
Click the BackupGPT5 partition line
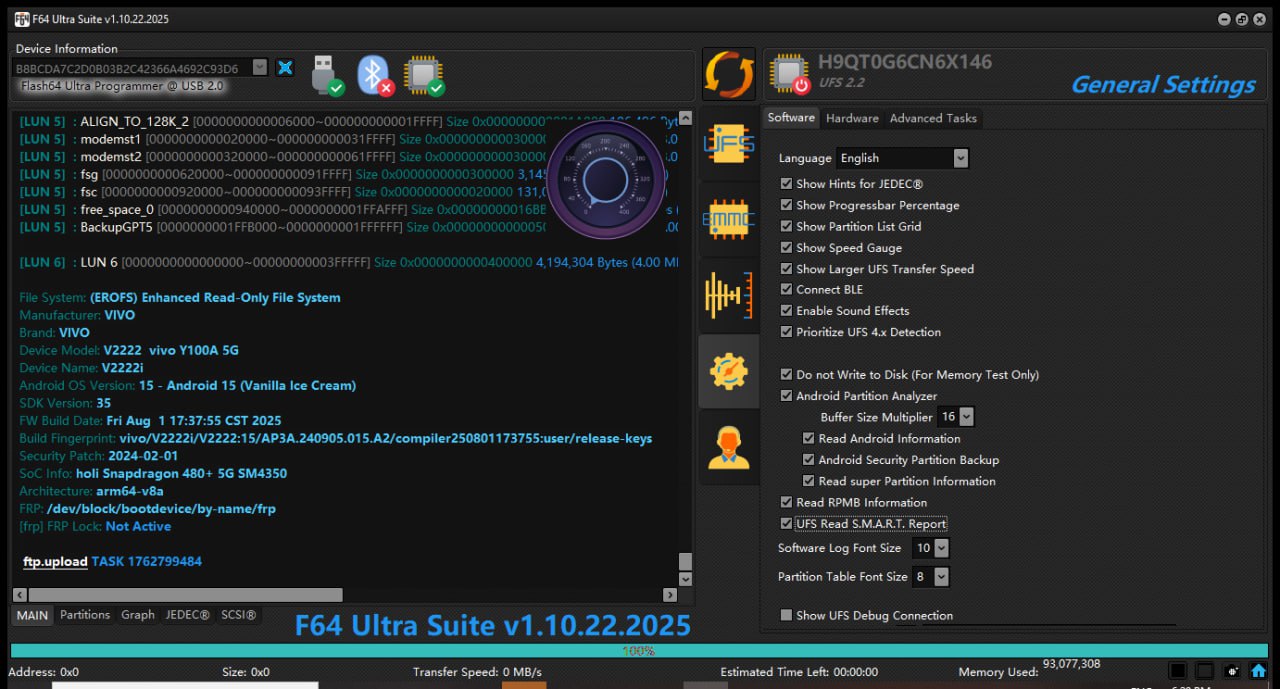(350, 227)
